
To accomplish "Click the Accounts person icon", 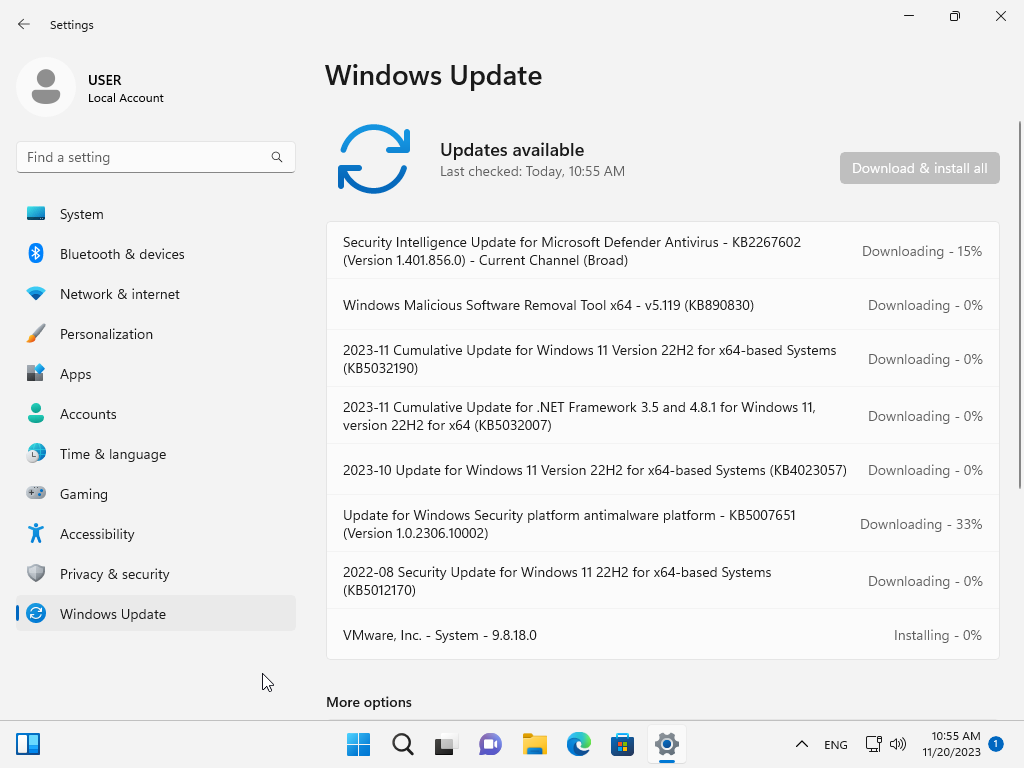I will click(36, 413).
